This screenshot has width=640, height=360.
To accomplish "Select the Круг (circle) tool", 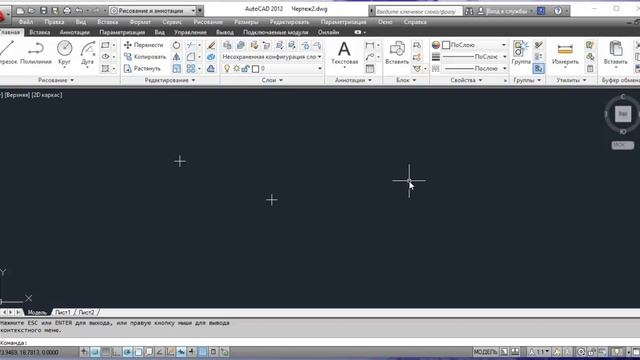I will tap(64, 53).
